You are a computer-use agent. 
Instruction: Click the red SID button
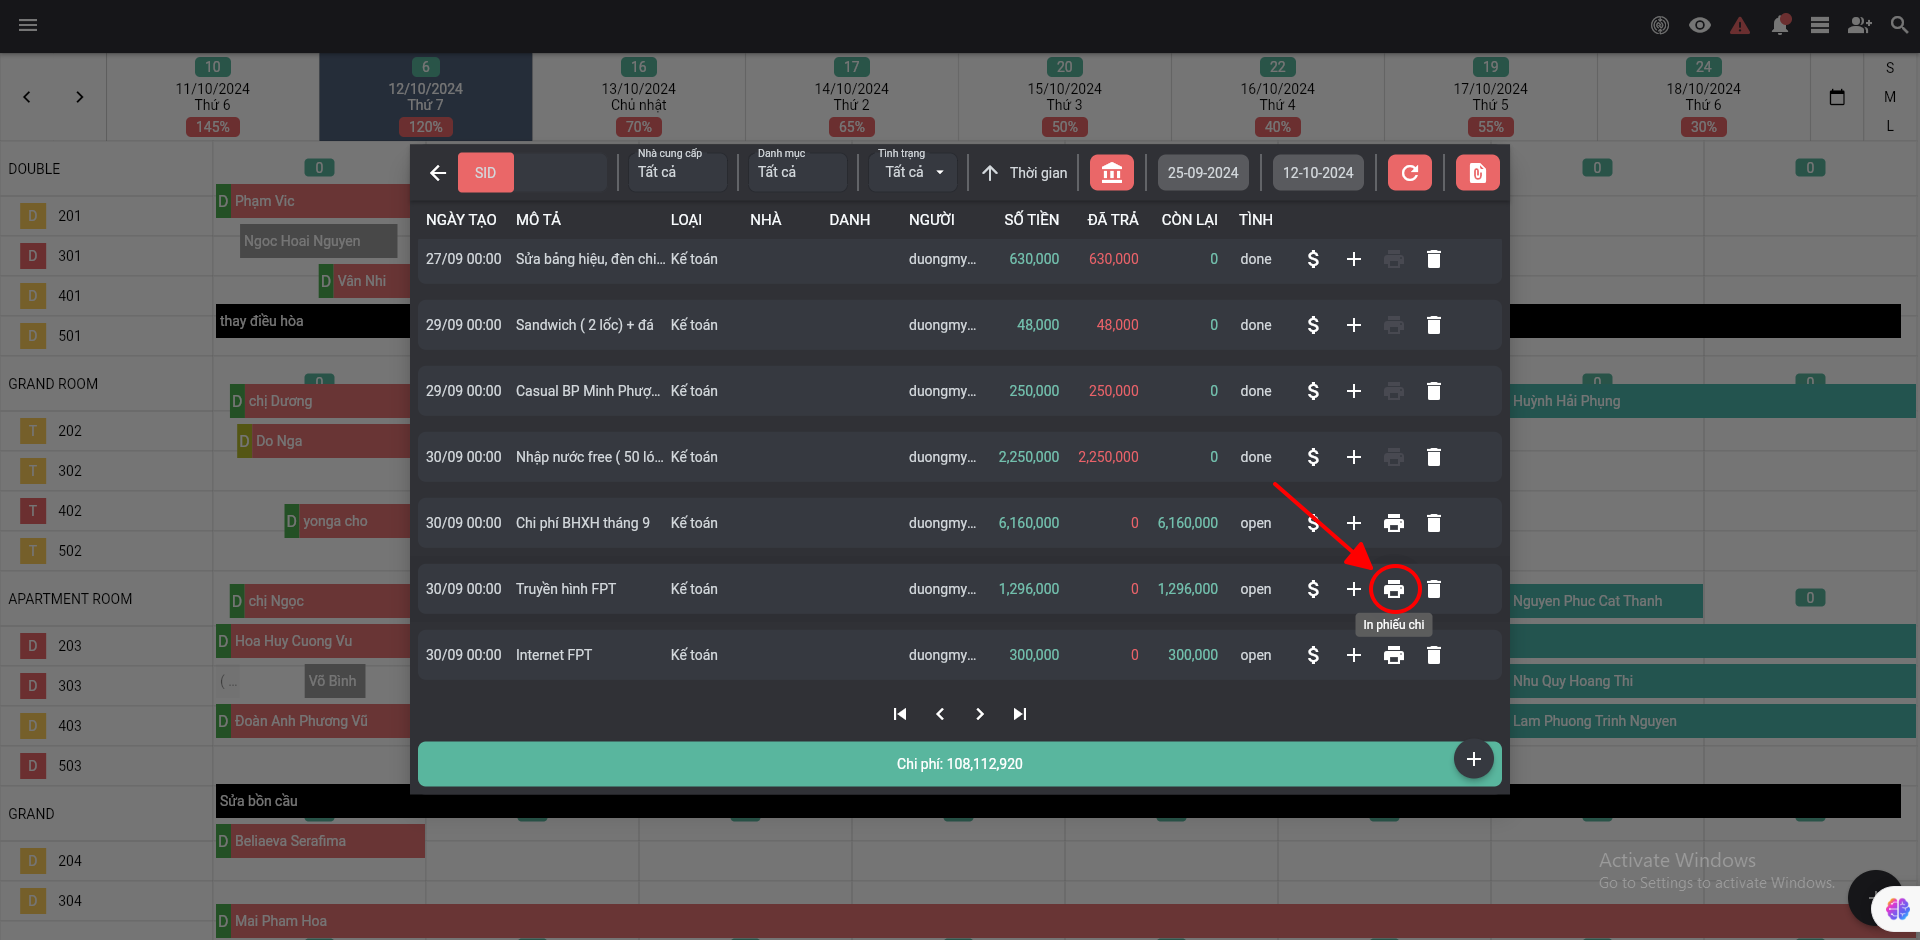click(486, 173)
